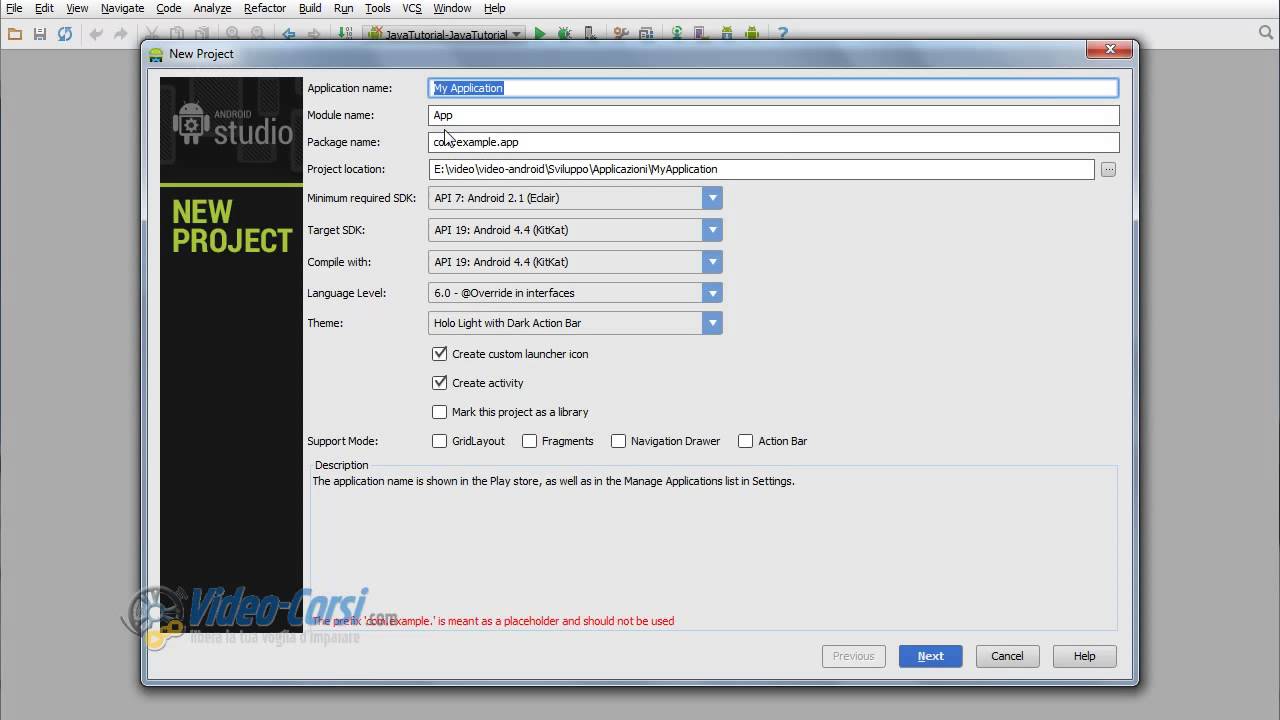Open the Navigate menu

[x=122, y=8]
